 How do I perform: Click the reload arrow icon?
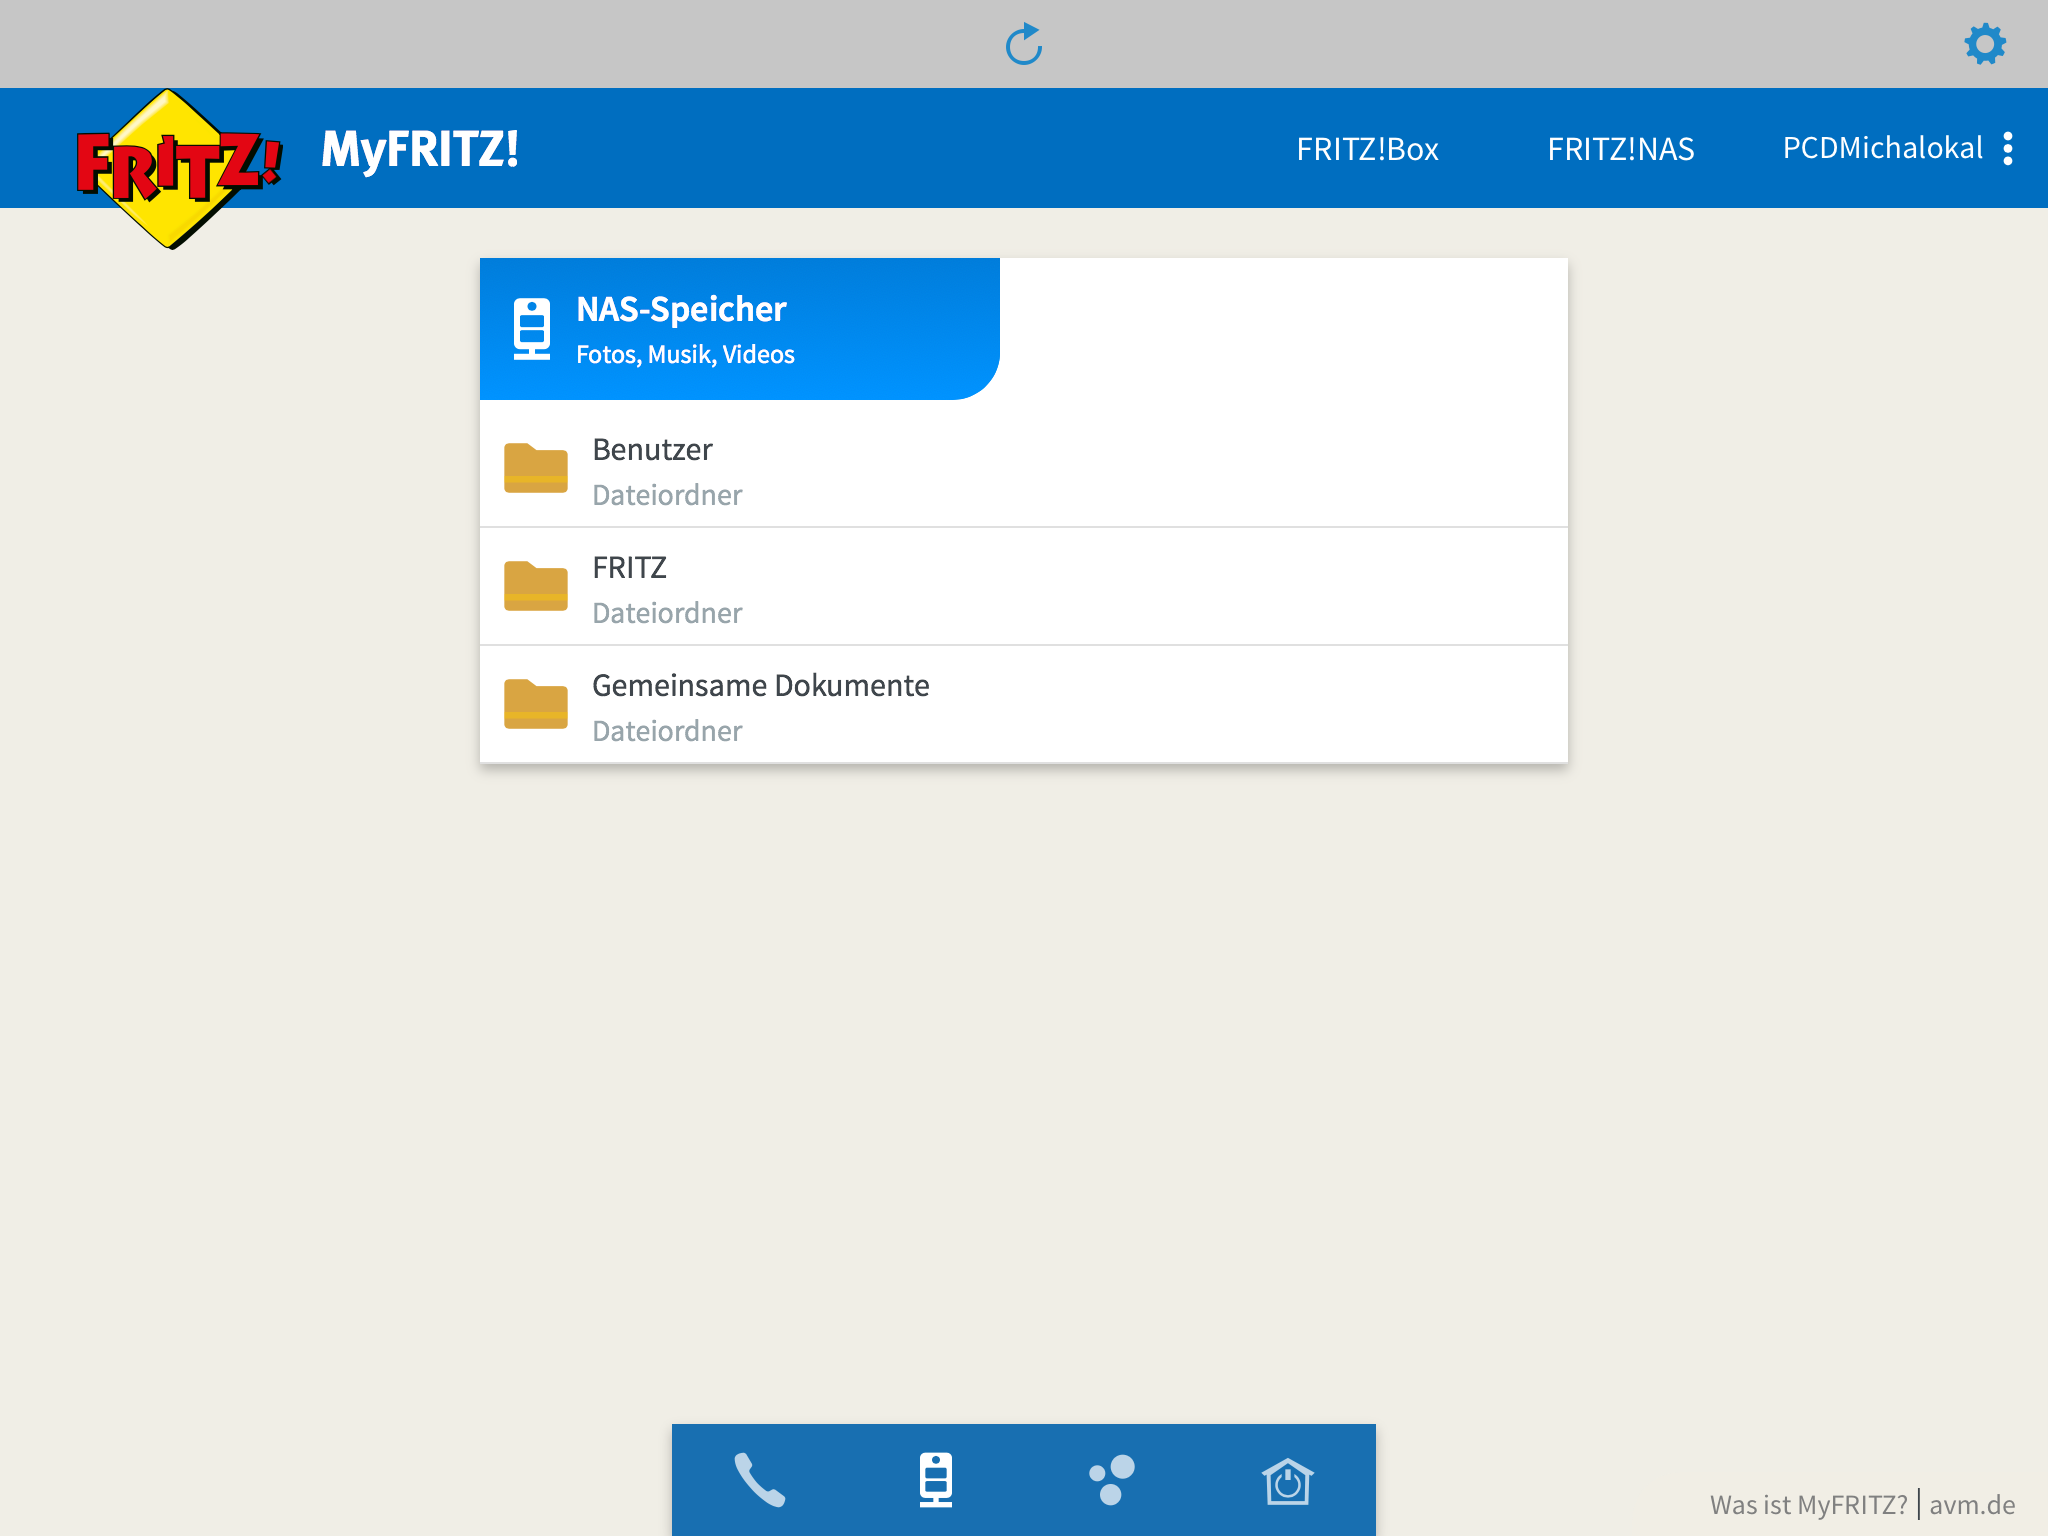1023,45
